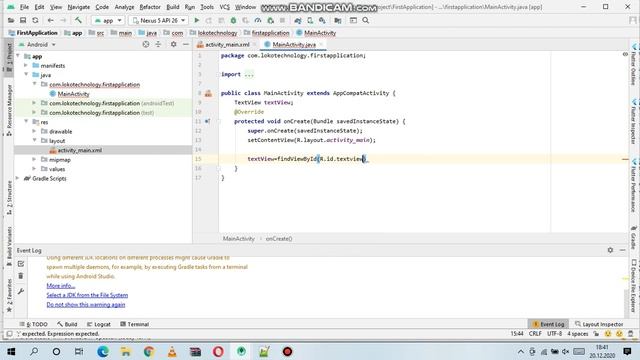Click the Project Structure icon

click(x=338, y=20)
